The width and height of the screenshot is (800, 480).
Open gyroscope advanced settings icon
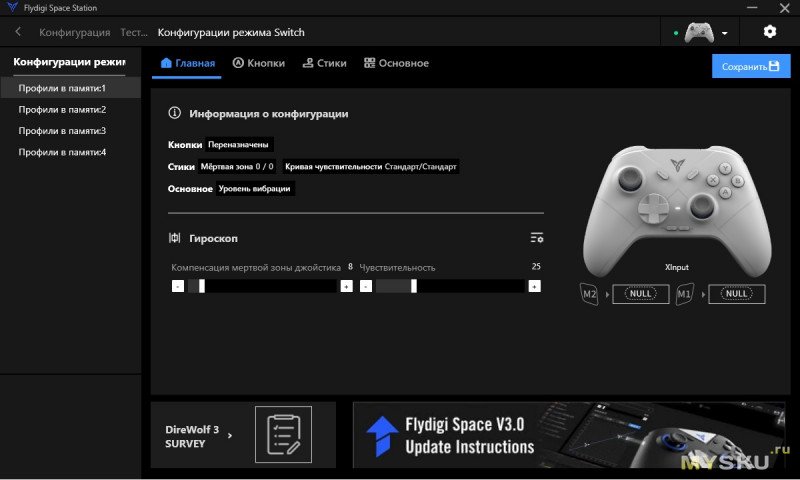tap(537, 238)
